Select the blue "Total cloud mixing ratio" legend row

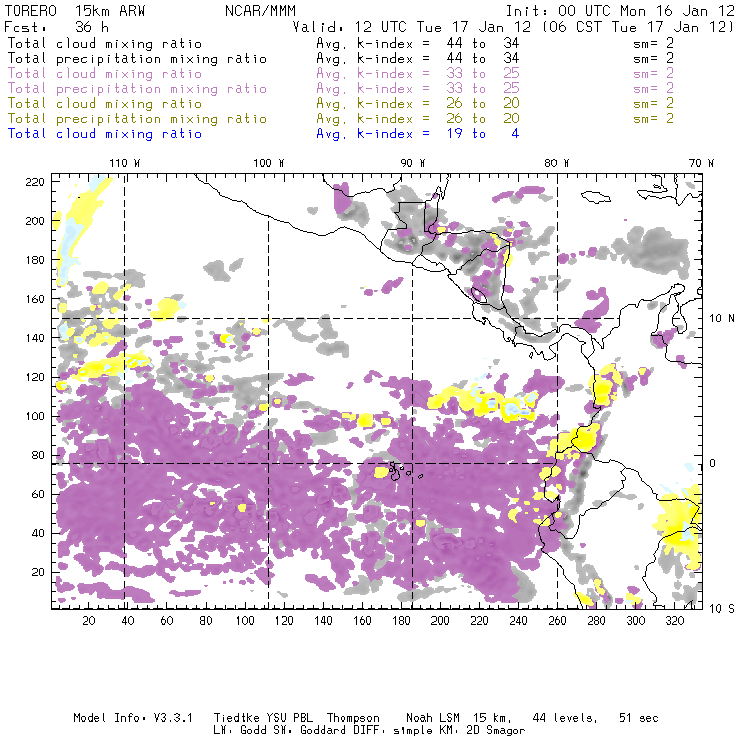[105, 134]
